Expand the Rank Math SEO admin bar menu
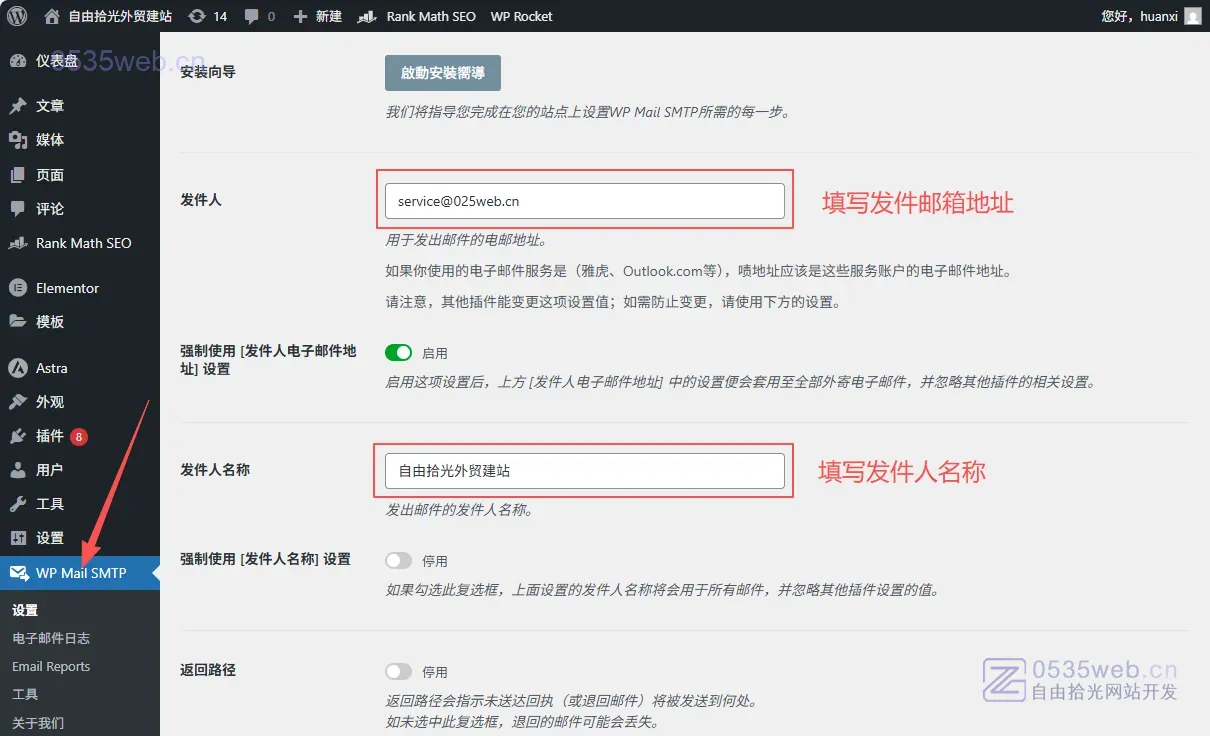 pyautogui.click(x=418, y=16)
